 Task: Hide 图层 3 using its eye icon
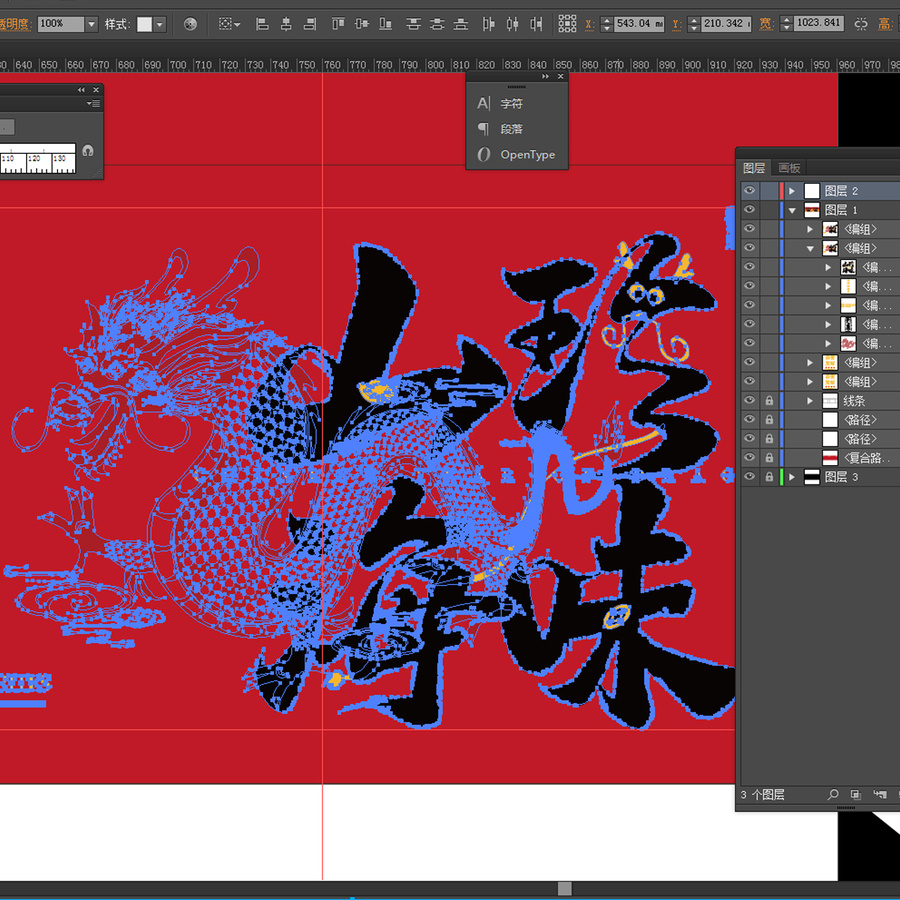pyautogui.click(x=749, y=476)
